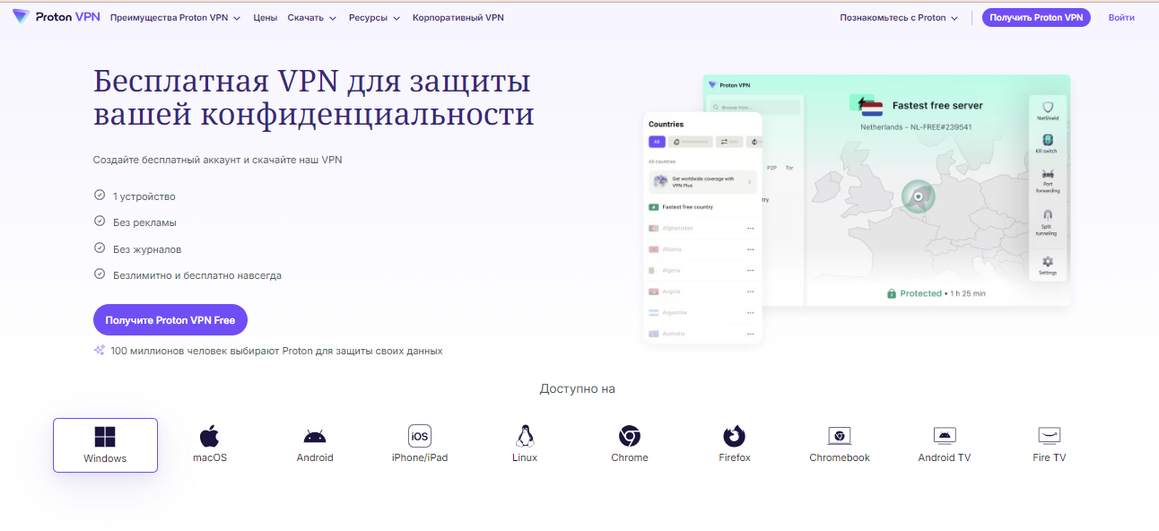Screen dimensions: 1159x531
Task: Click the Fastest free server title
Action: pos(937,106)
